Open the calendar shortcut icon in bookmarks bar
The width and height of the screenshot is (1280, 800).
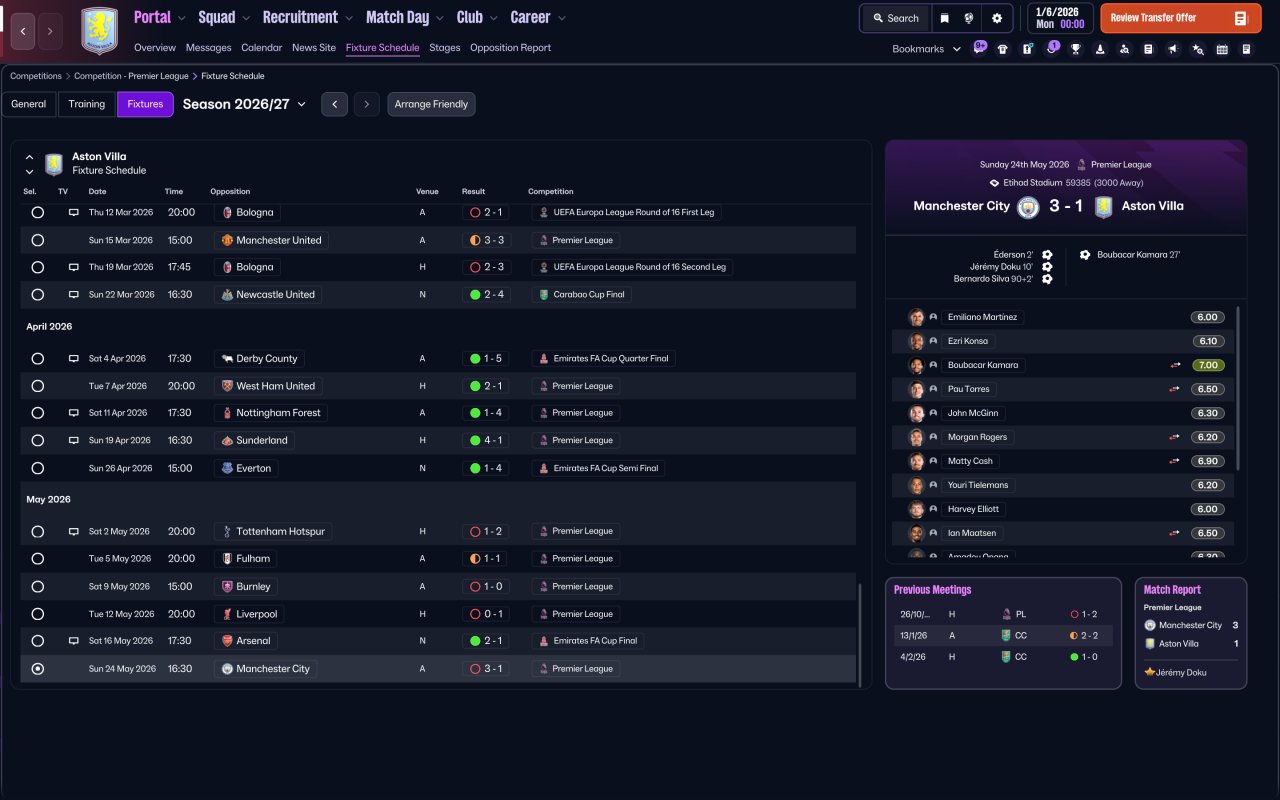(x=1222, y=49)
